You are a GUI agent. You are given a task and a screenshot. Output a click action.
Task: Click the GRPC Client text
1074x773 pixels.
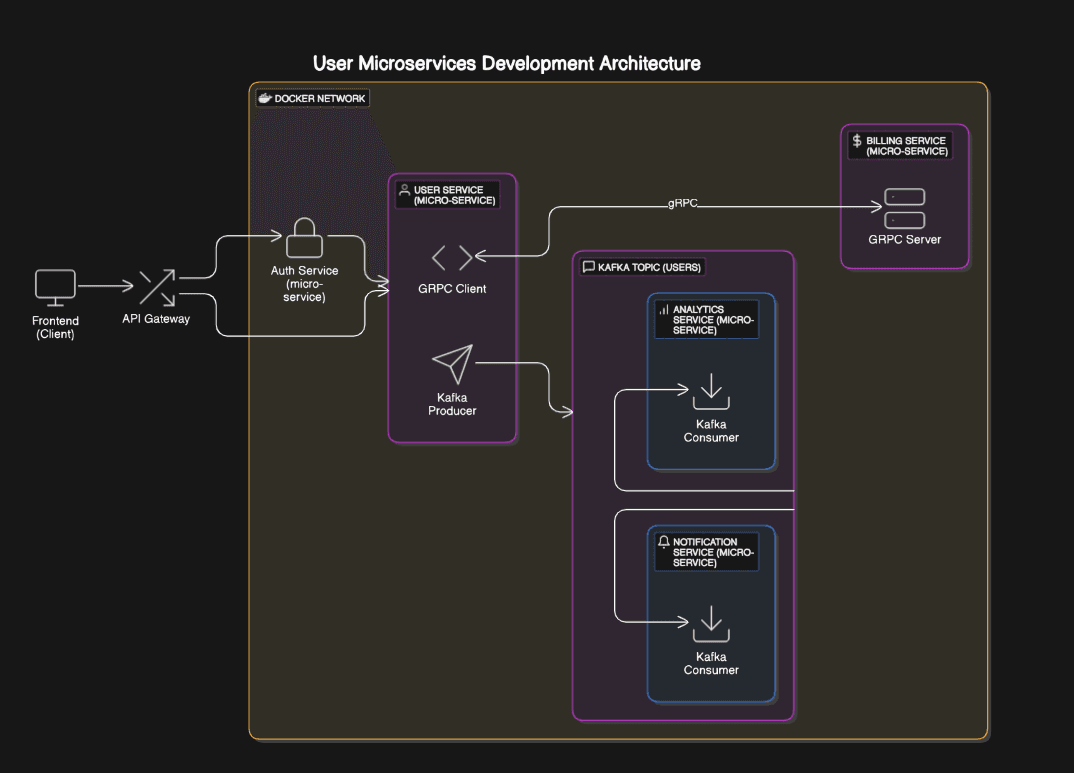coord(452,289)
